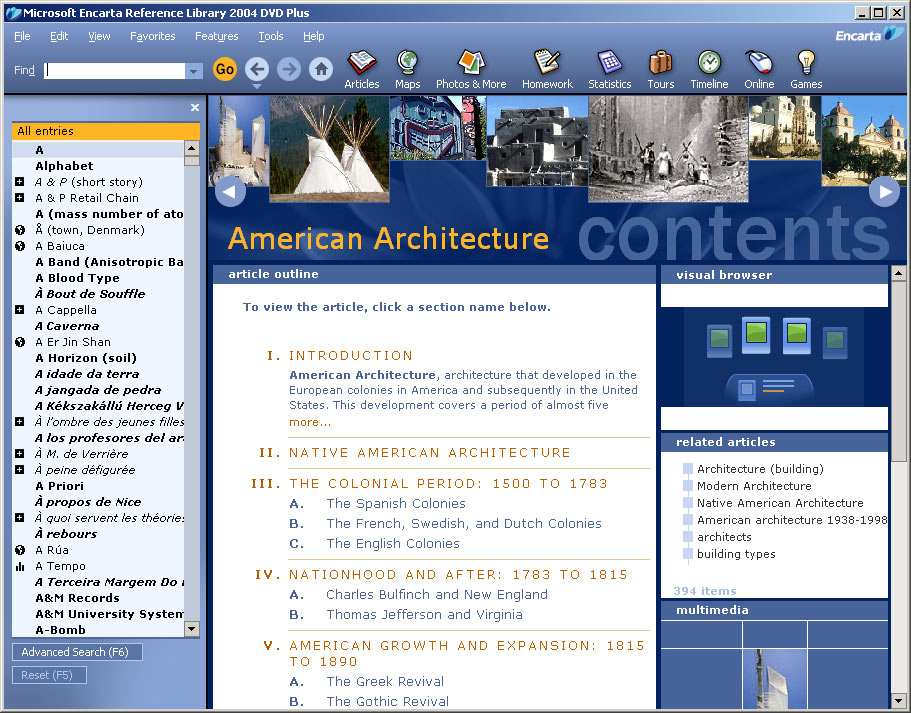Open the back history dropdown triangle

click(x=257, y=87)
